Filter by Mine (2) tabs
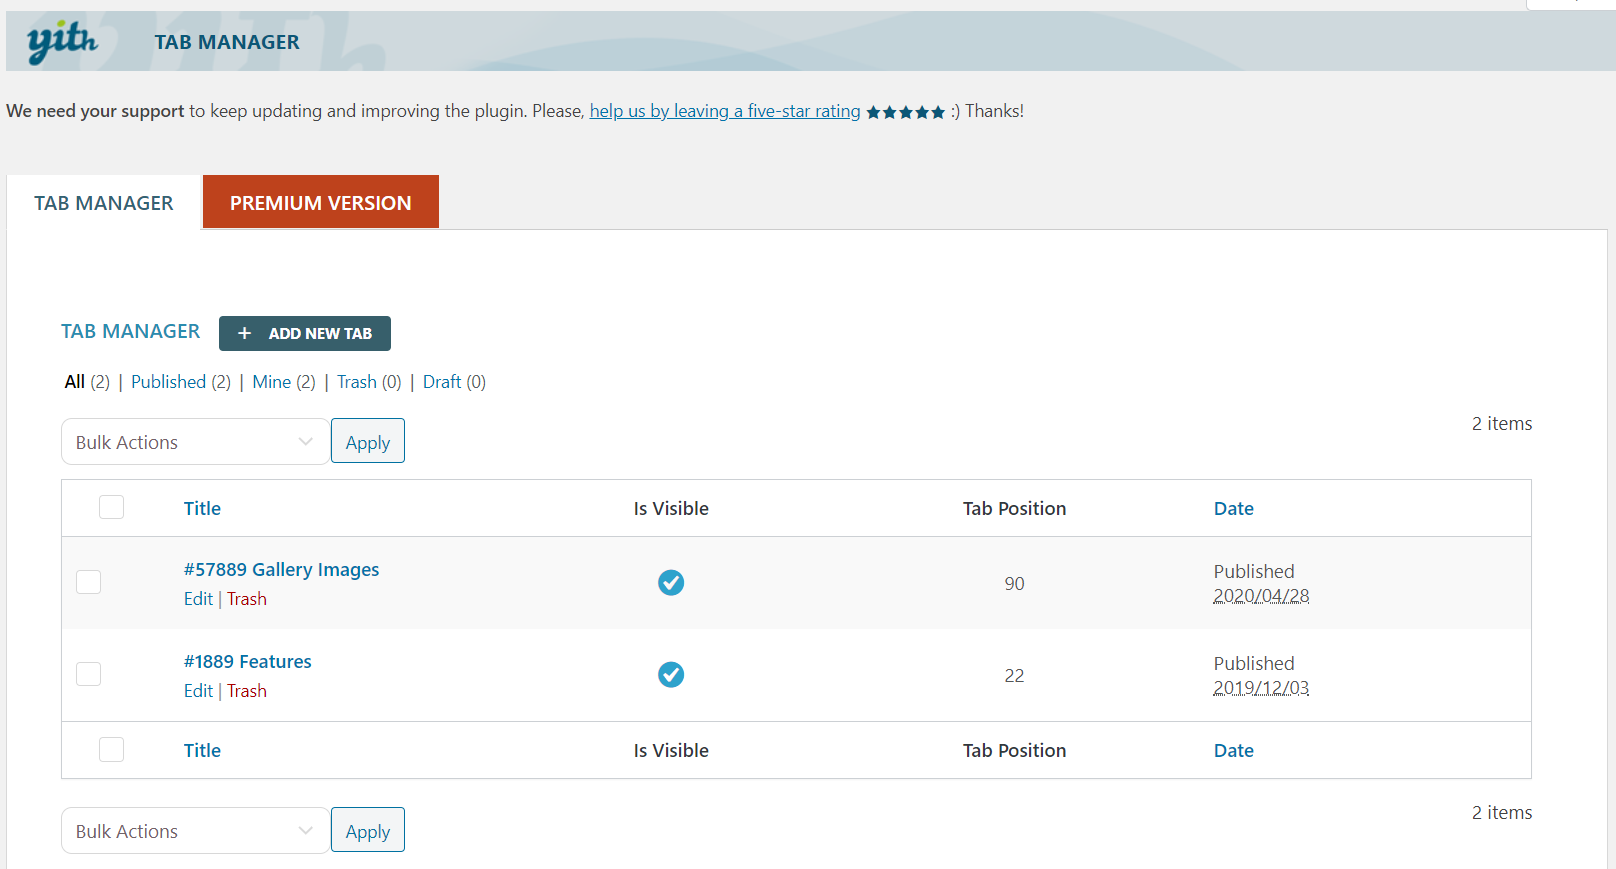The image size is (1616, 869). (x=284, y=382)
